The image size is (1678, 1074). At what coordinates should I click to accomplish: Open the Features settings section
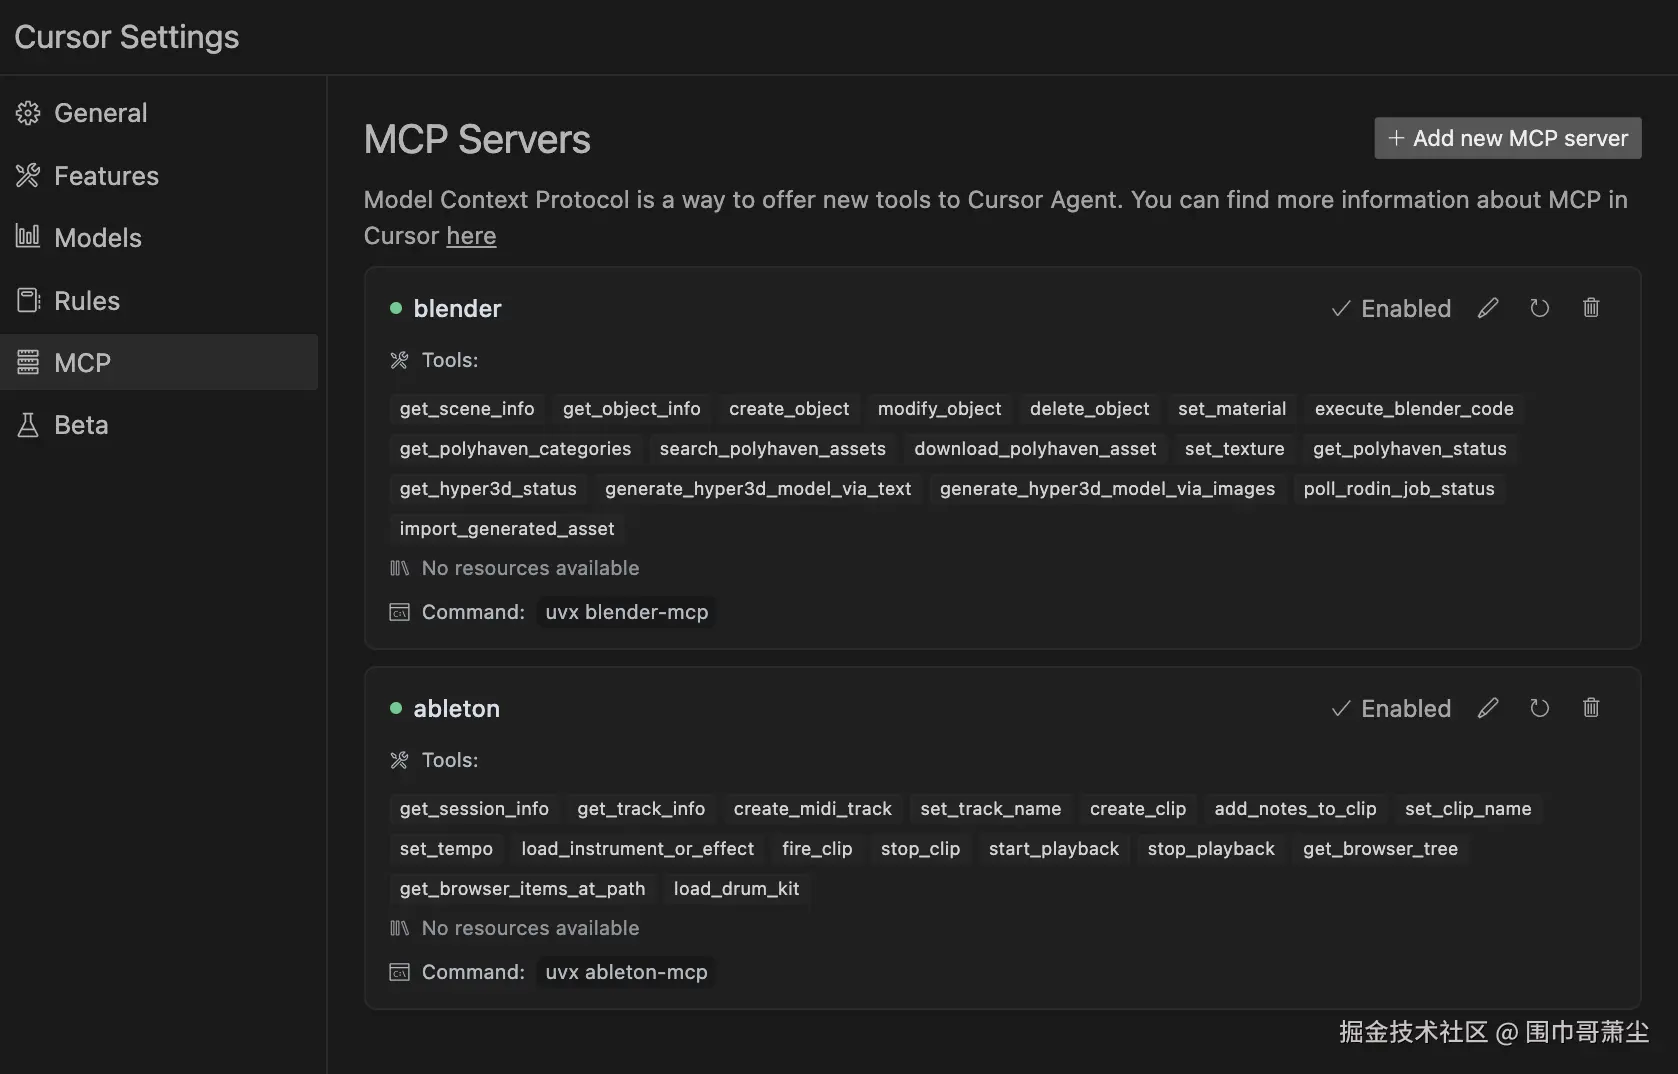point(106,176)
